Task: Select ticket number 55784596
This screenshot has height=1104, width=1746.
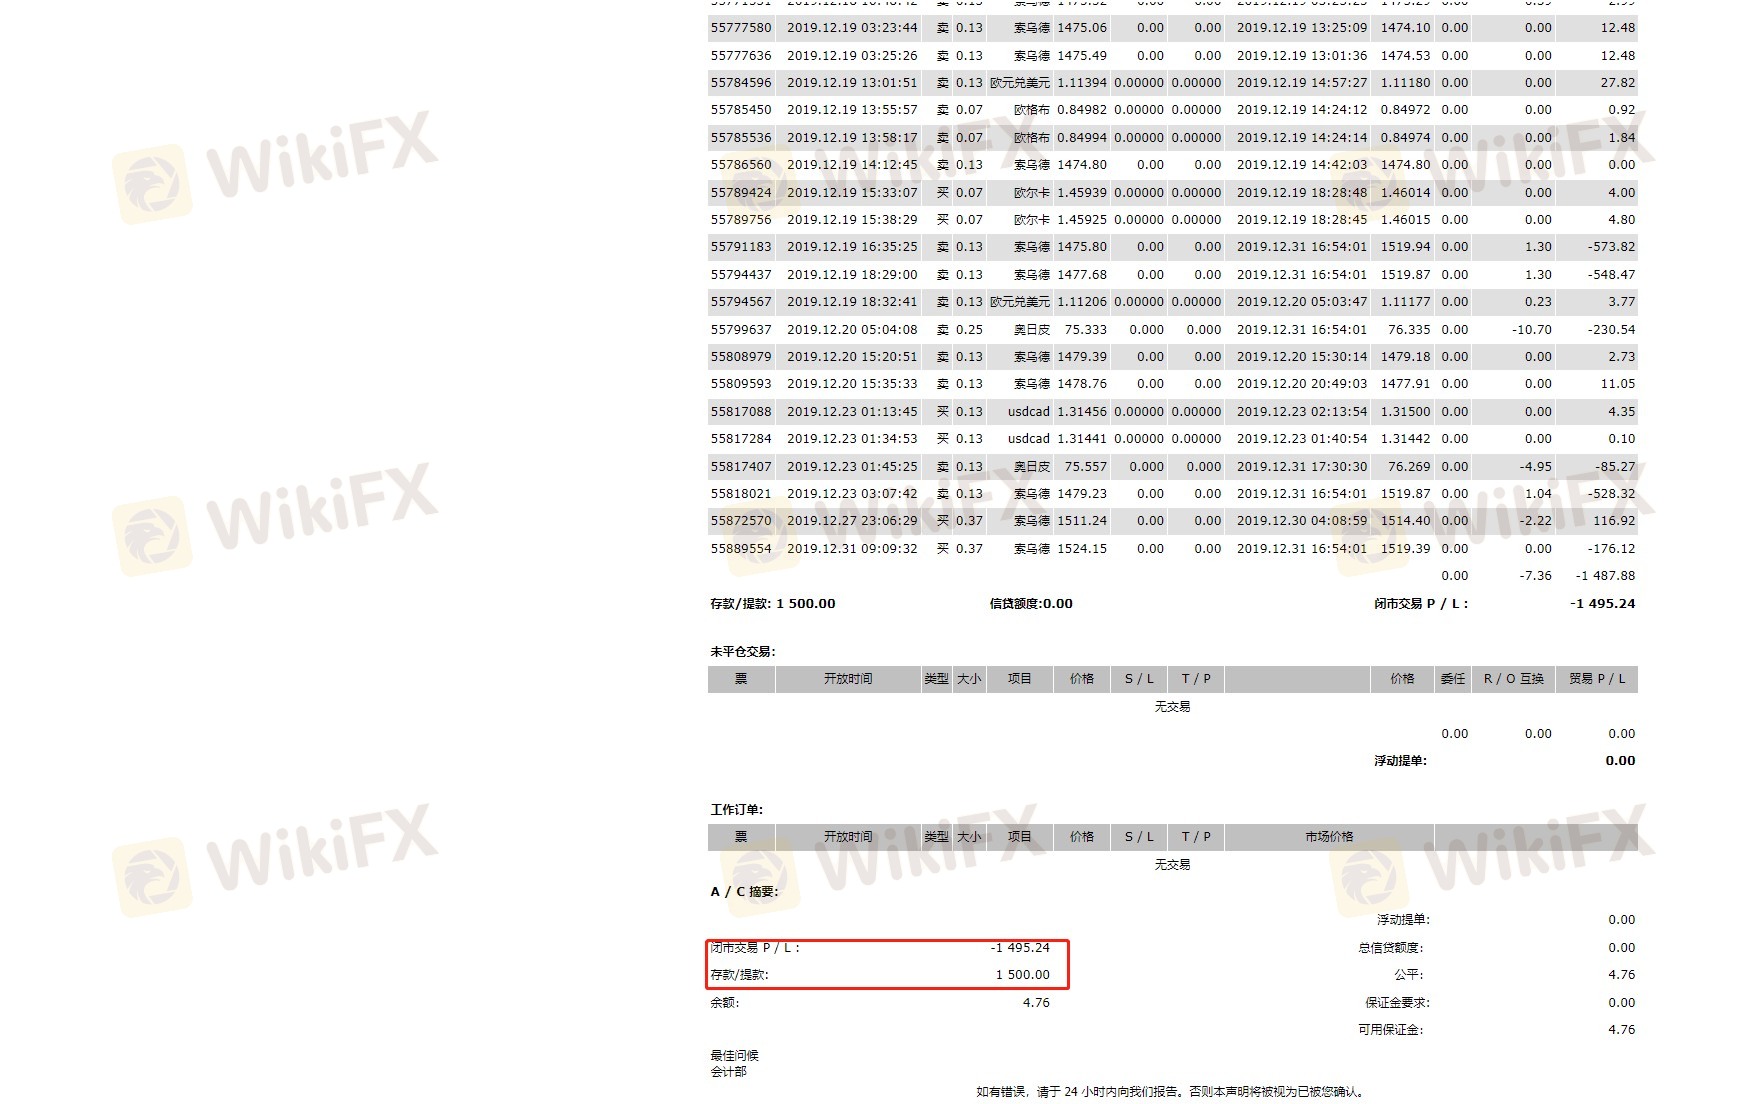Action: click(x=741, y=83)
